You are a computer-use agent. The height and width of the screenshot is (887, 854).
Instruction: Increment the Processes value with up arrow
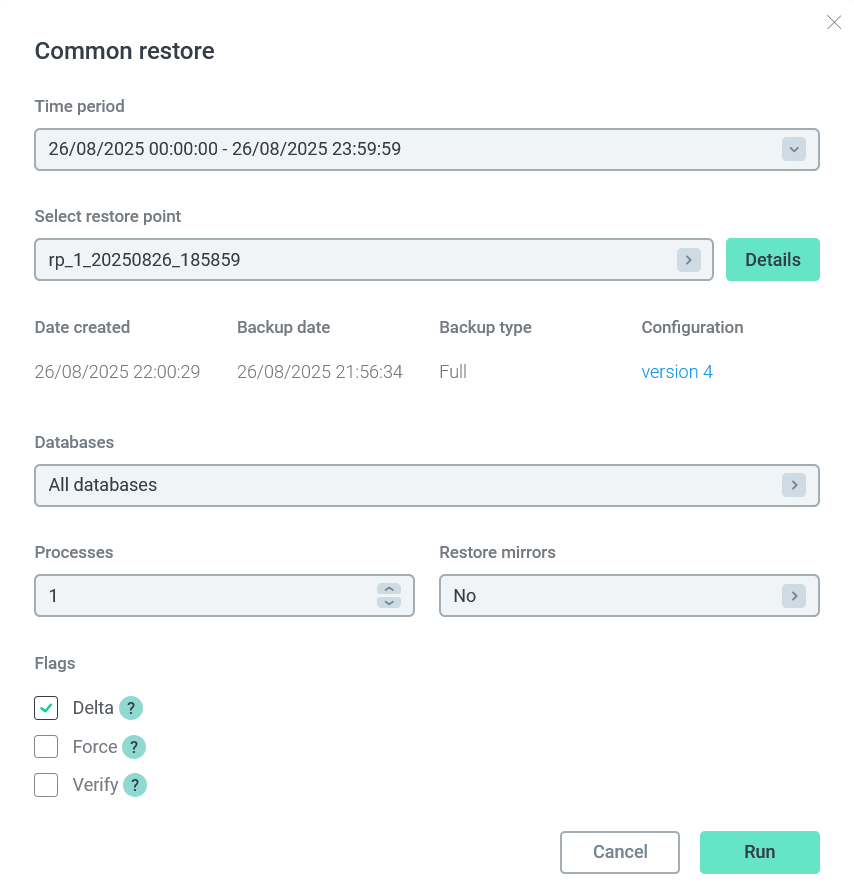pos(388,590)
